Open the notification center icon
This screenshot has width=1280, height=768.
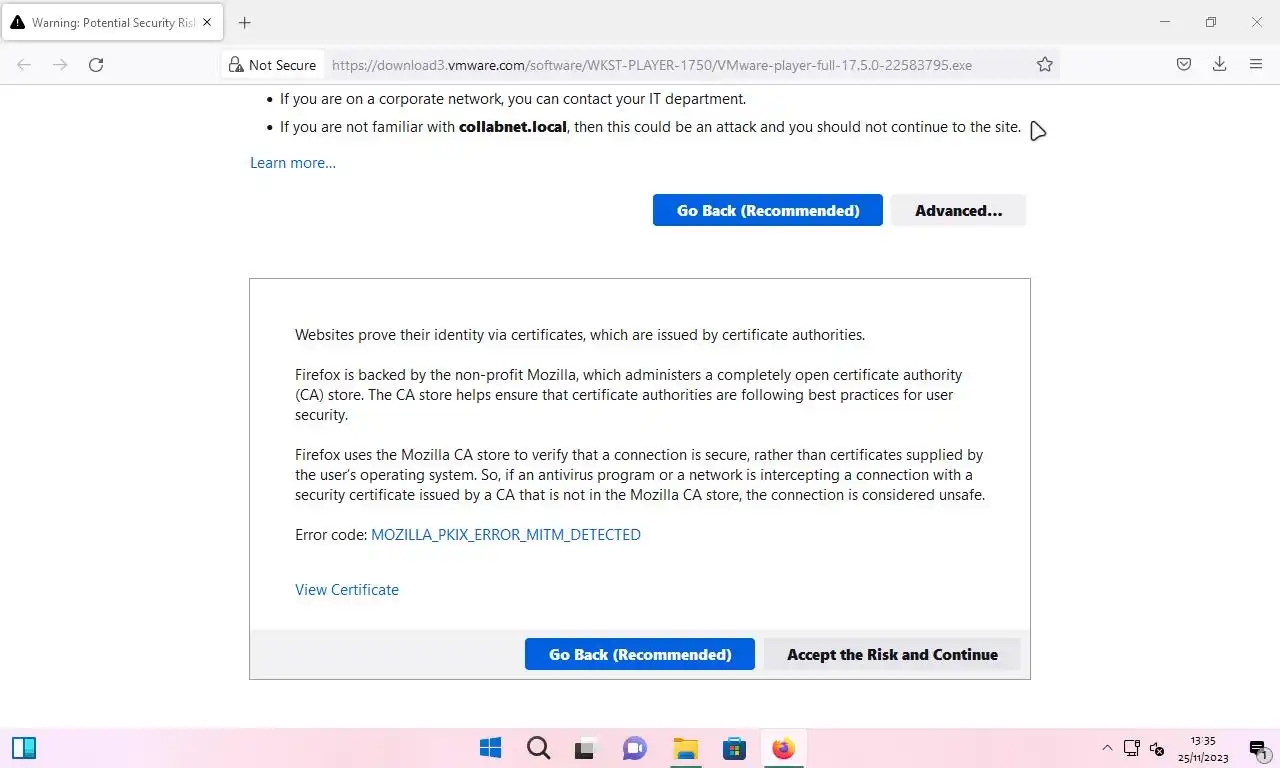1258,749
